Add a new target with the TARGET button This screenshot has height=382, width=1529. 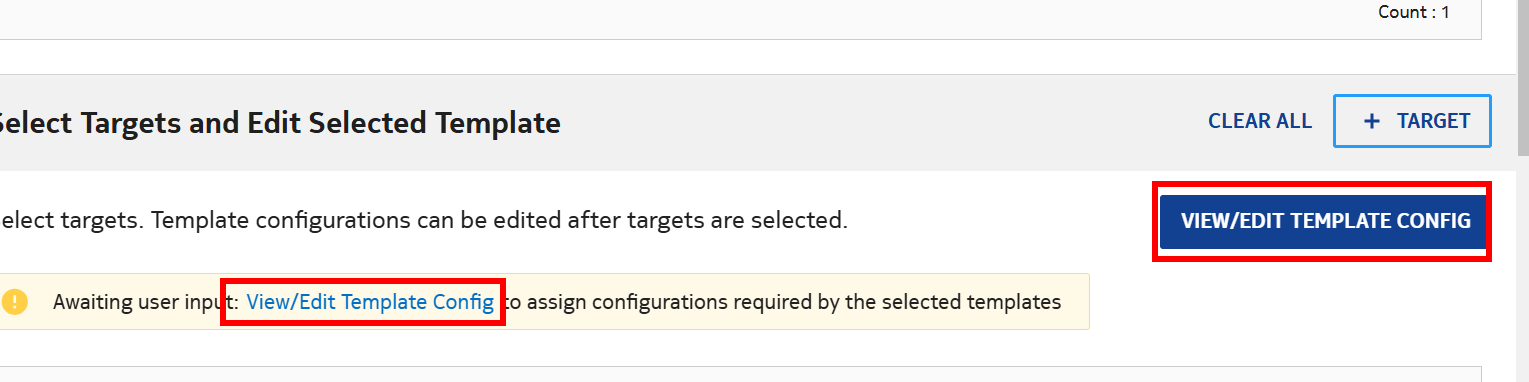1412,121
